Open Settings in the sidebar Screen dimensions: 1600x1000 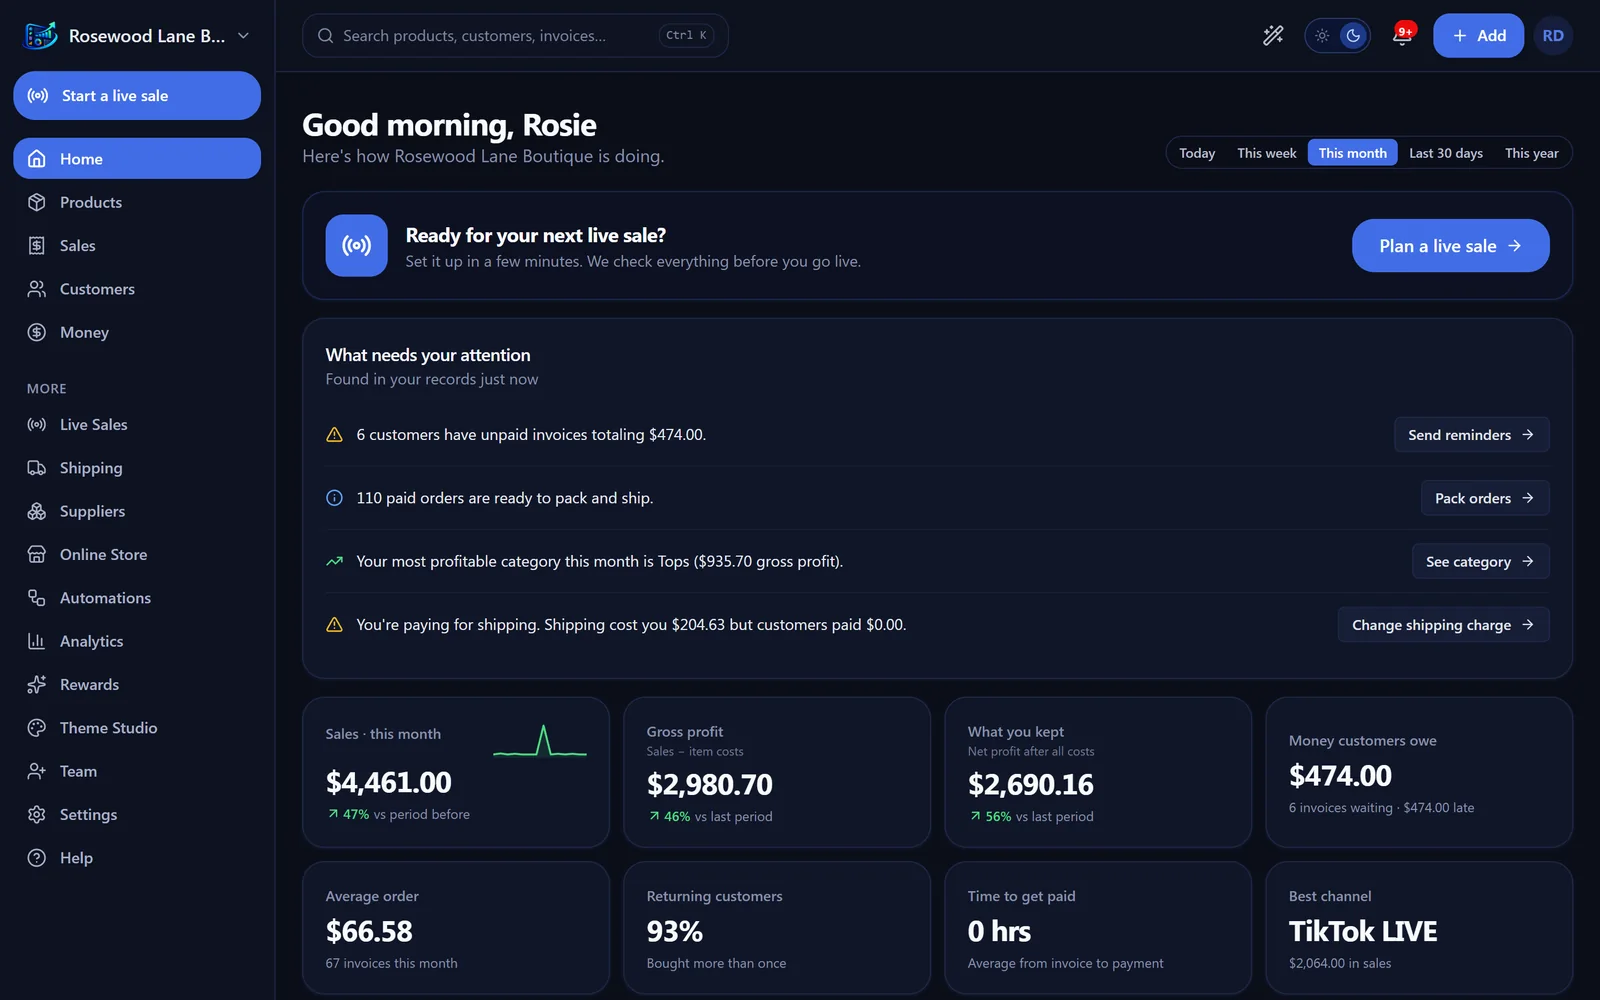(137, 815)
